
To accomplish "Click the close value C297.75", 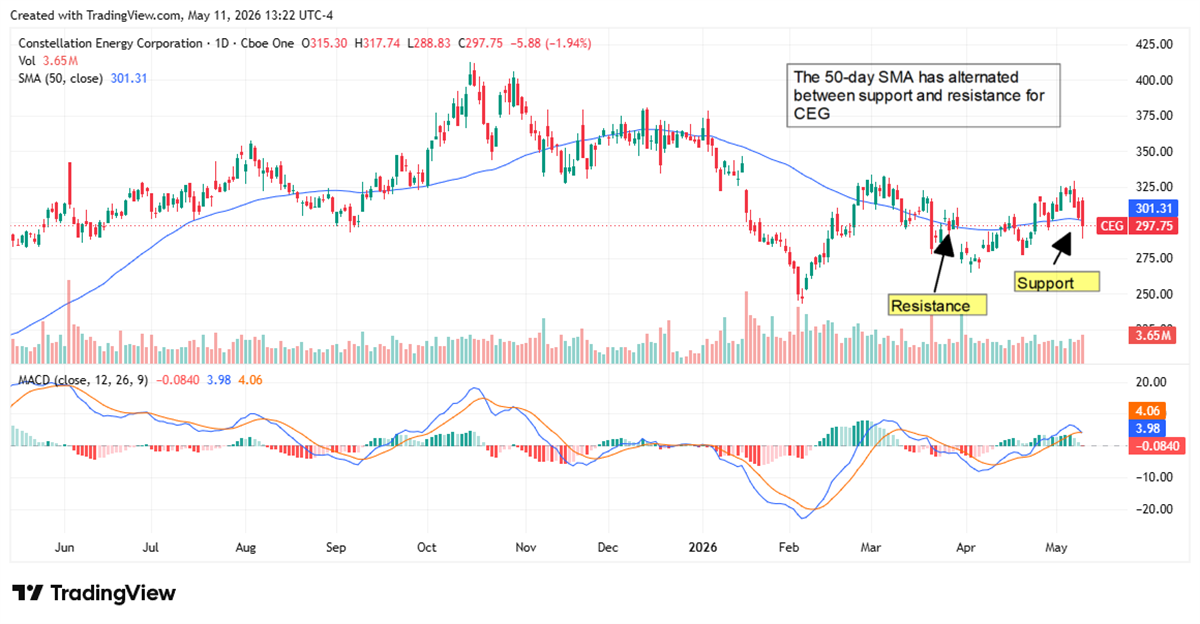I will pos(482,44).
